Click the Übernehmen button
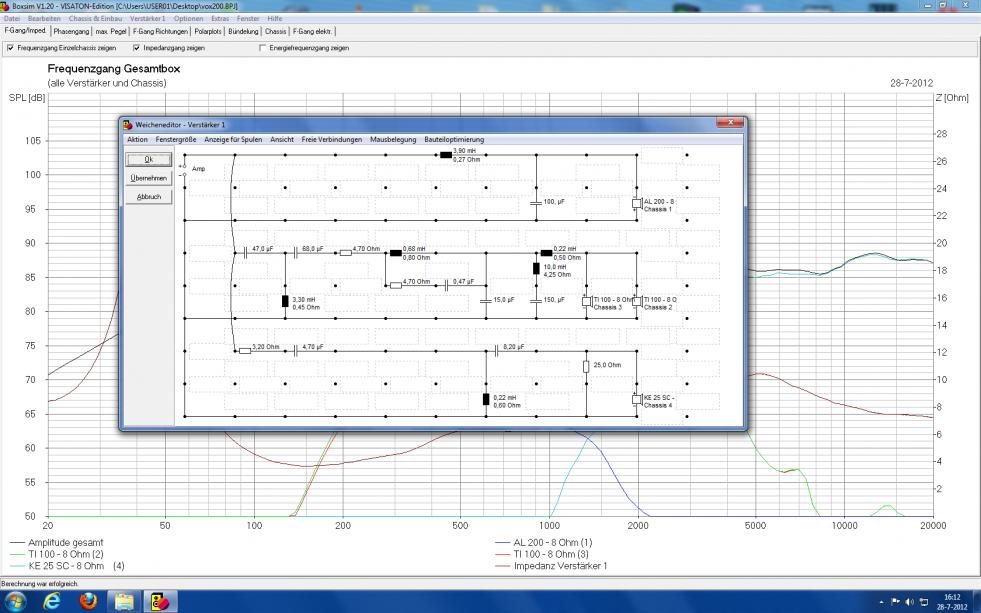The width and height of the screenshot is (981, 613). (148, 178)
